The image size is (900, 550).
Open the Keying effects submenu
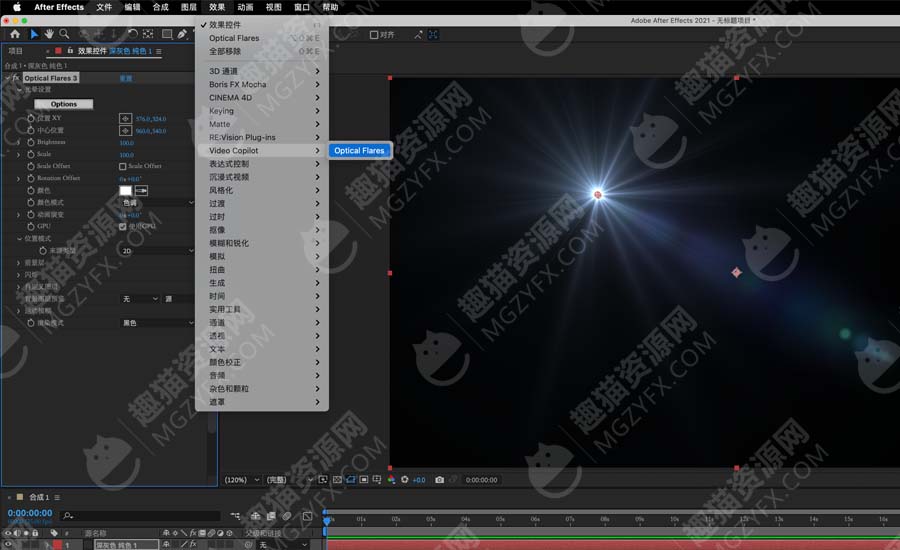point(262,111)
